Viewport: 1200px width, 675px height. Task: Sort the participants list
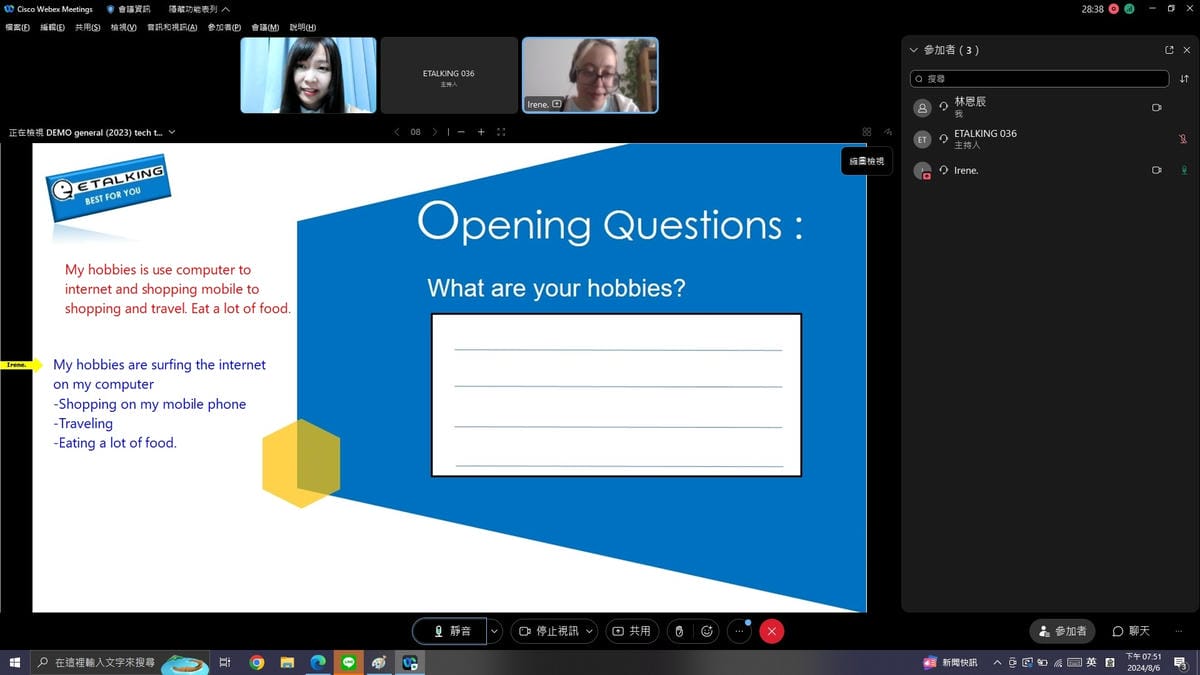(1185, 78)
